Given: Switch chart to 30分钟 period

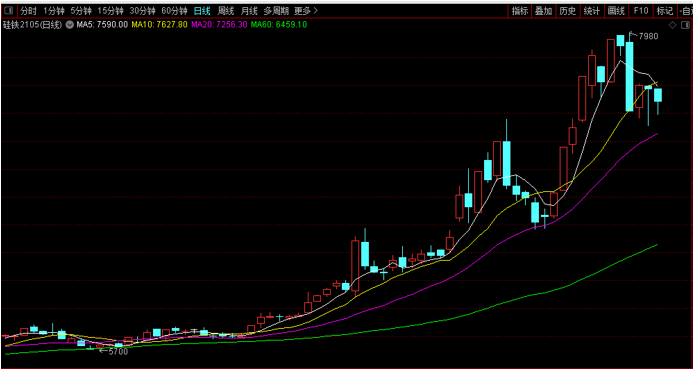Looking at the screenshot, I should click(142, 11).
